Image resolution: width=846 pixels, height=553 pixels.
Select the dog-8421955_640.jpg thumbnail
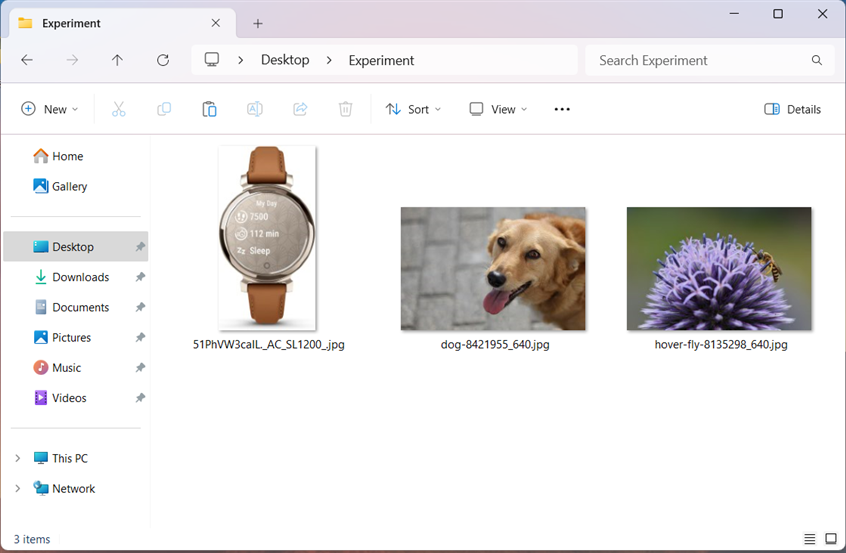(493, 269)
